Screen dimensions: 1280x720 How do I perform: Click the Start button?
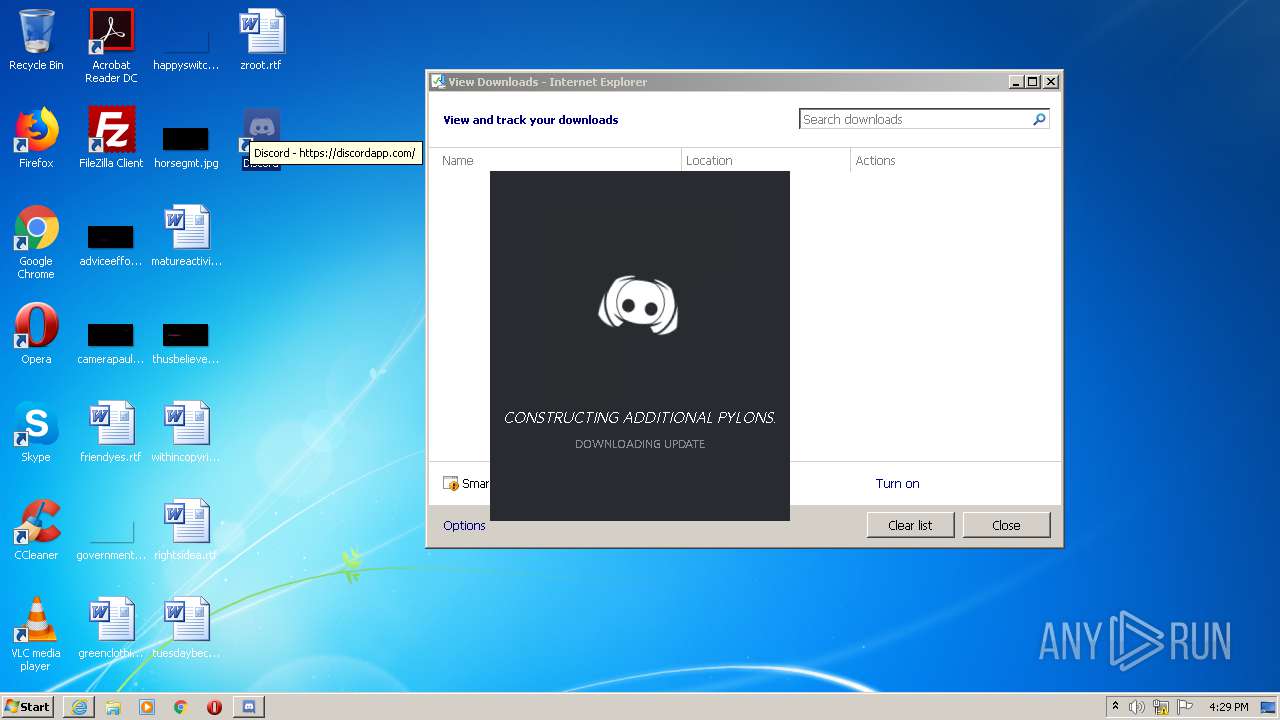[x=28, y=707]
